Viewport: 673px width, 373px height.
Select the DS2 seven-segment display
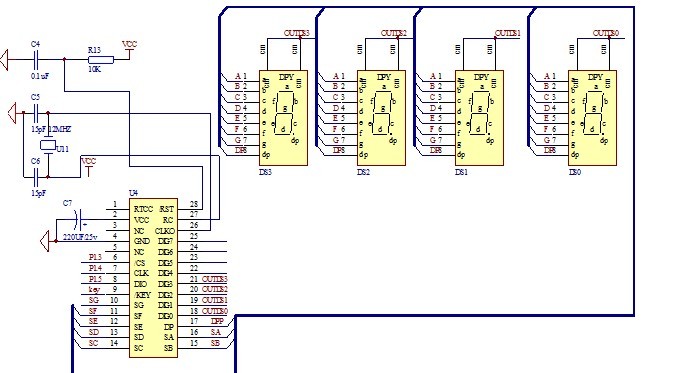[x=381, y=118]
